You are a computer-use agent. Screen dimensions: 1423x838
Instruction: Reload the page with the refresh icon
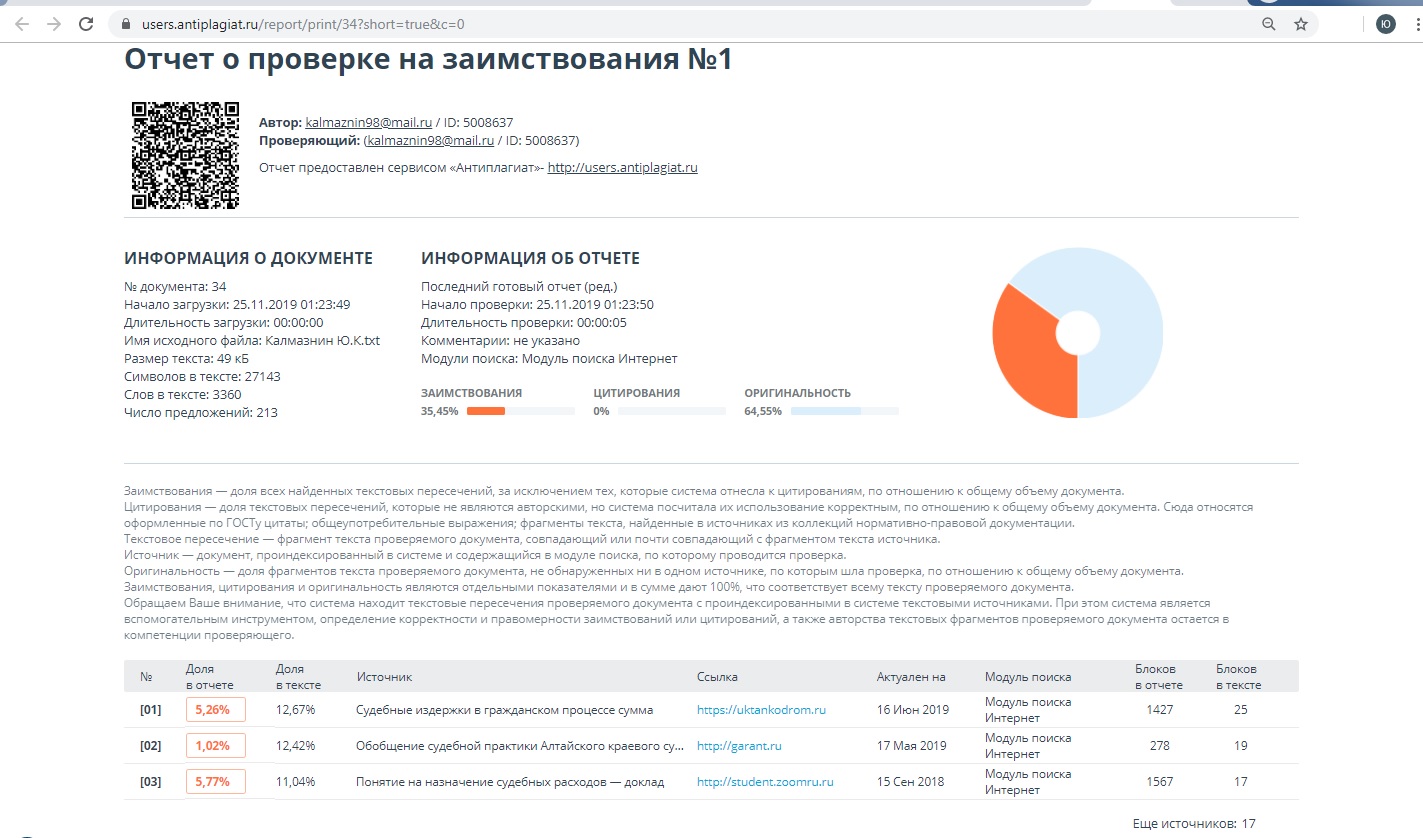(87, 24)
